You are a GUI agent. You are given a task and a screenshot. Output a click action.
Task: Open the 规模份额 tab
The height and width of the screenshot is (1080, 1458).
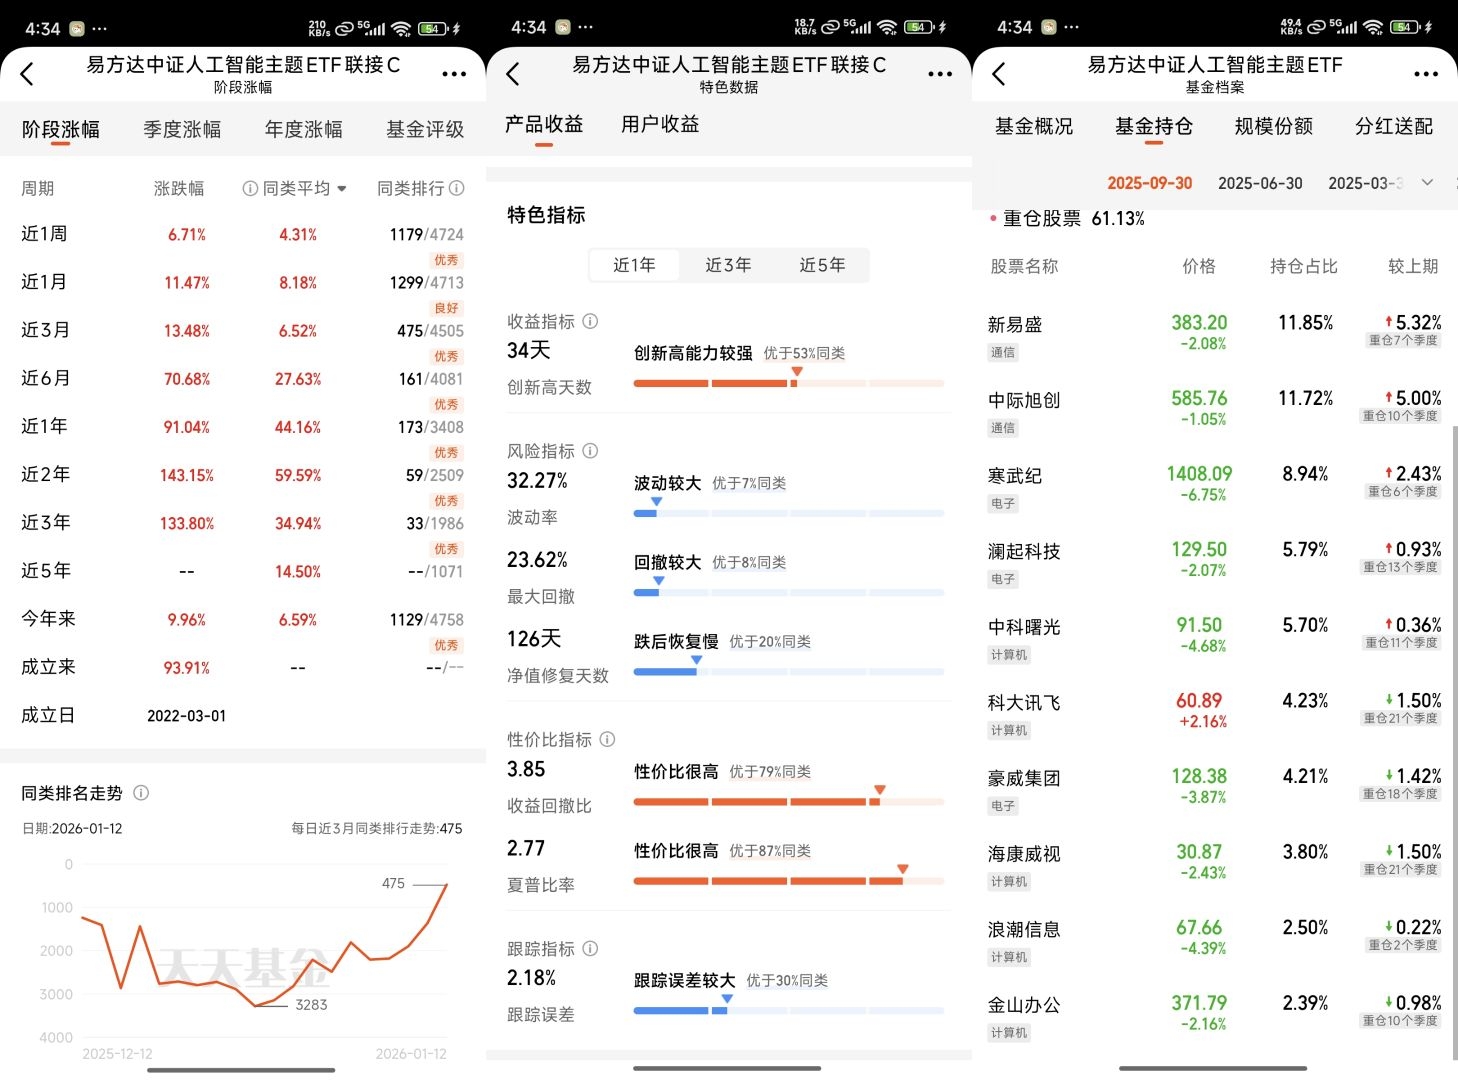(x=1274, y=126)
